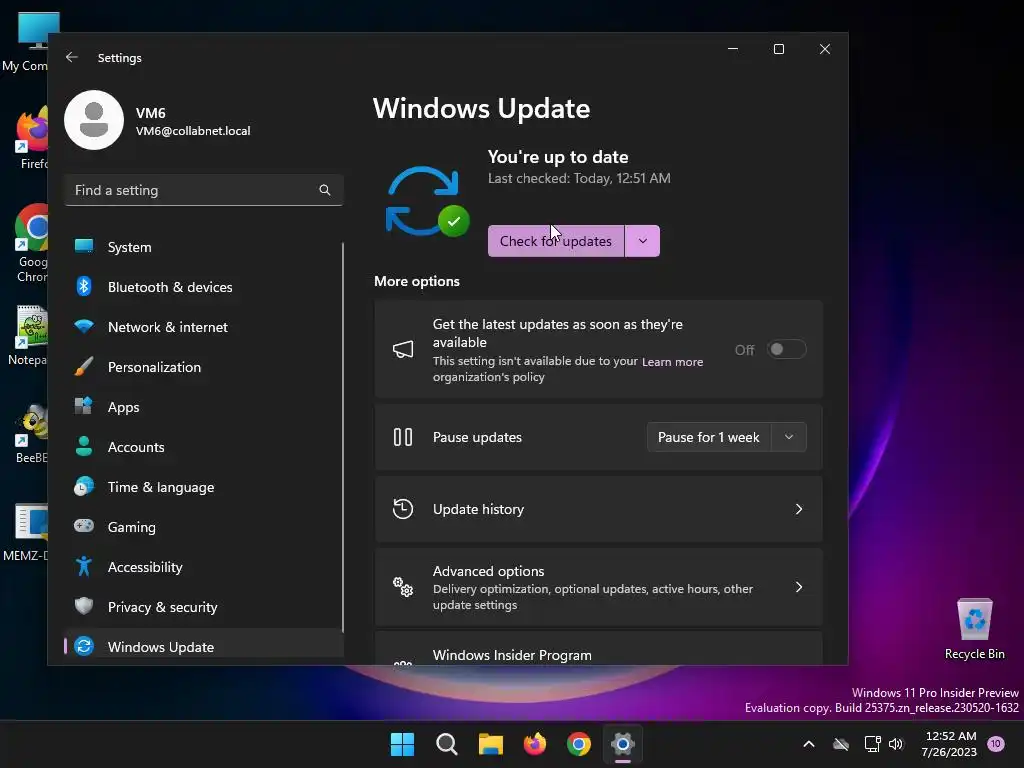Go to Accessibility settings
This screenshot has width=1024, height=768.
[204, 567]
